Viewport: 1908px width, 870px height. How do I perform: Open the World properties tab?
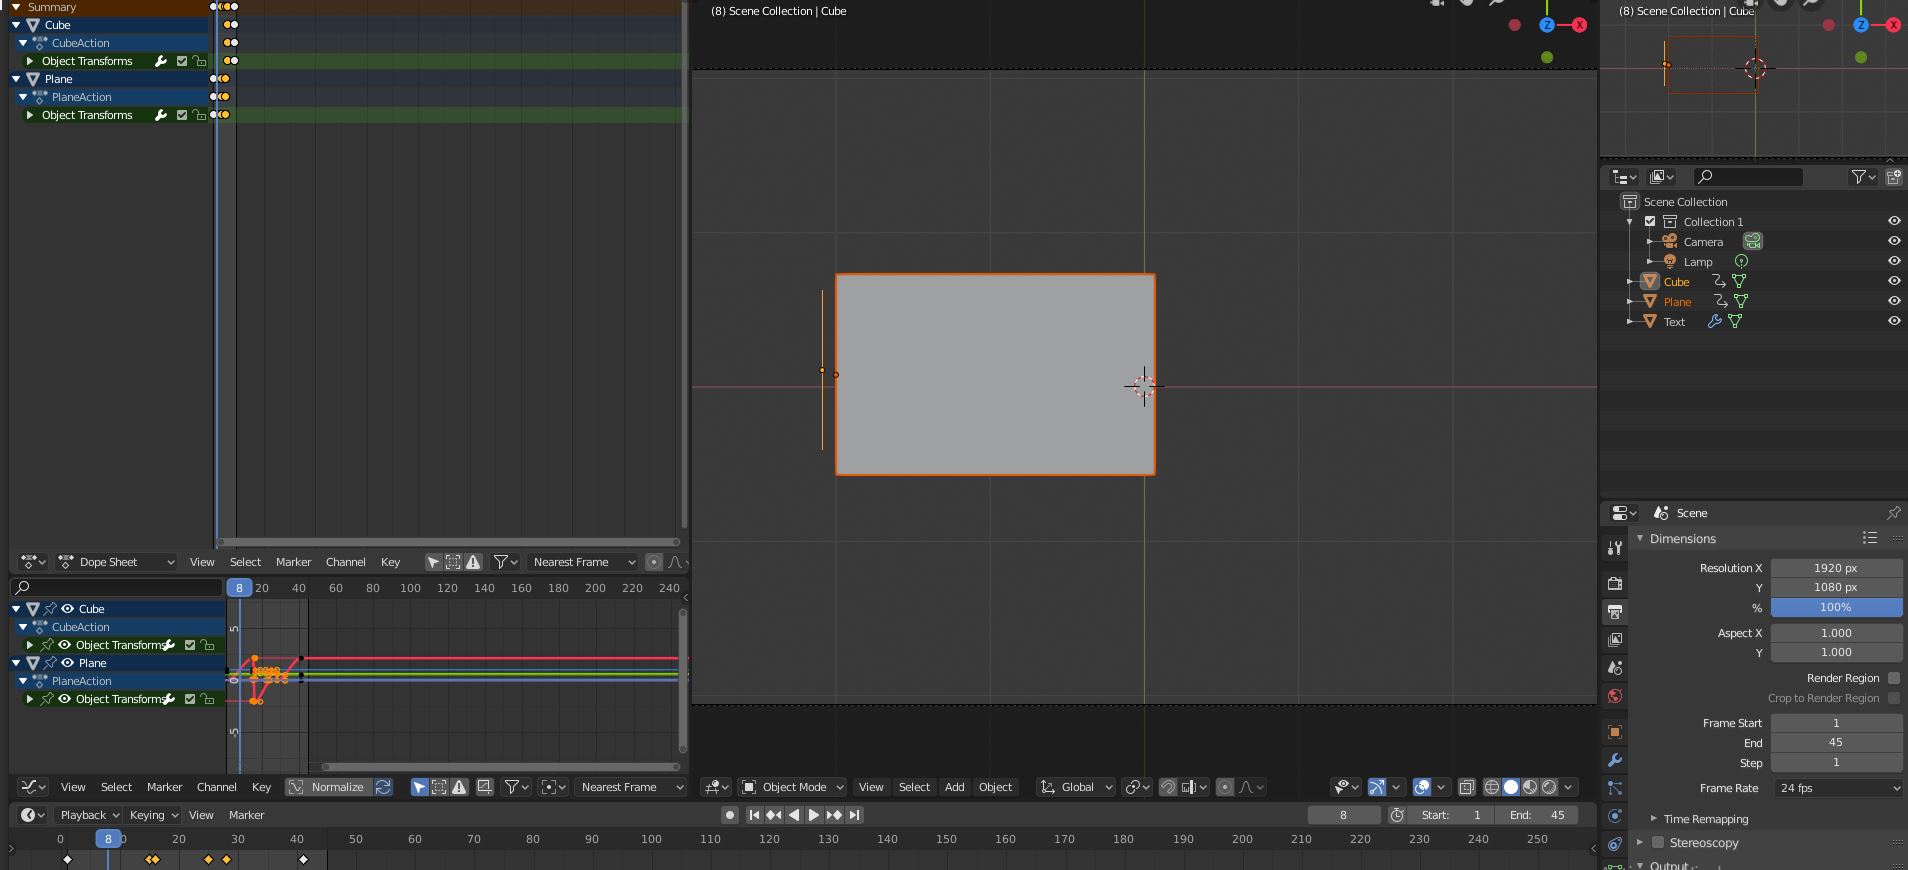[x=1614, y=696]
